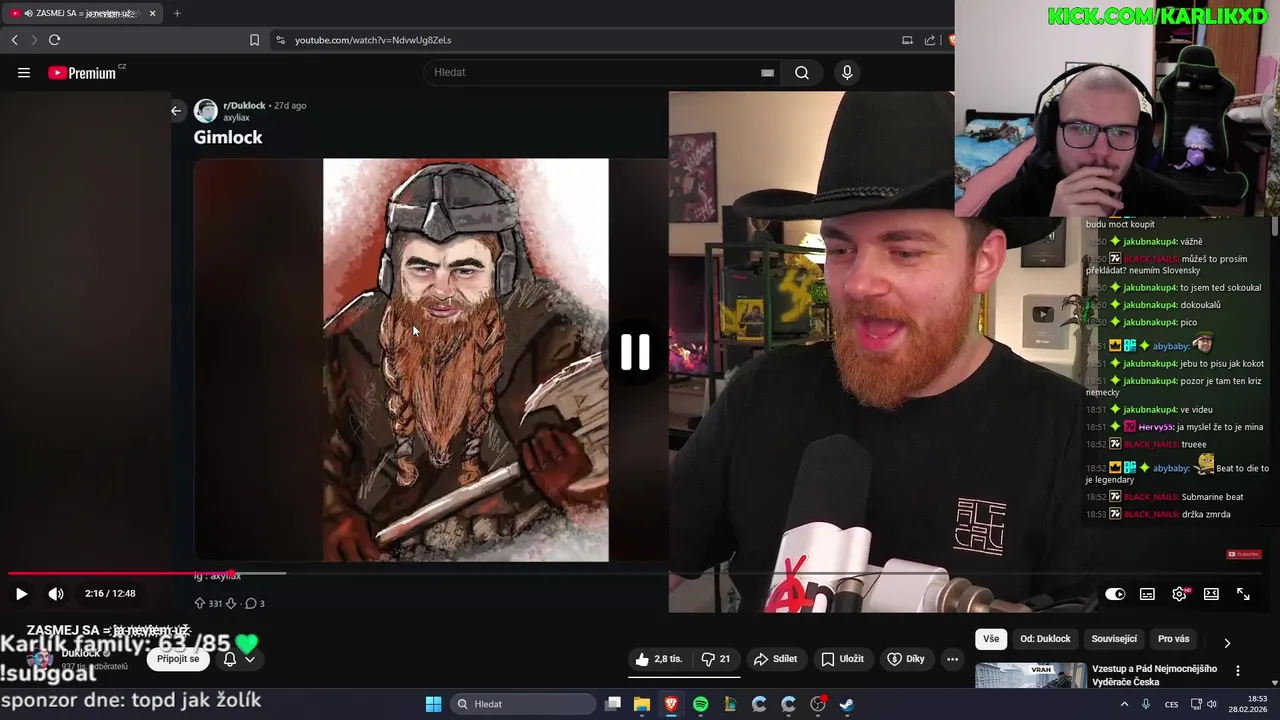Mute the video volume speaker icon
Viewport: 1280px width, 720px height.
click(56, 594)
